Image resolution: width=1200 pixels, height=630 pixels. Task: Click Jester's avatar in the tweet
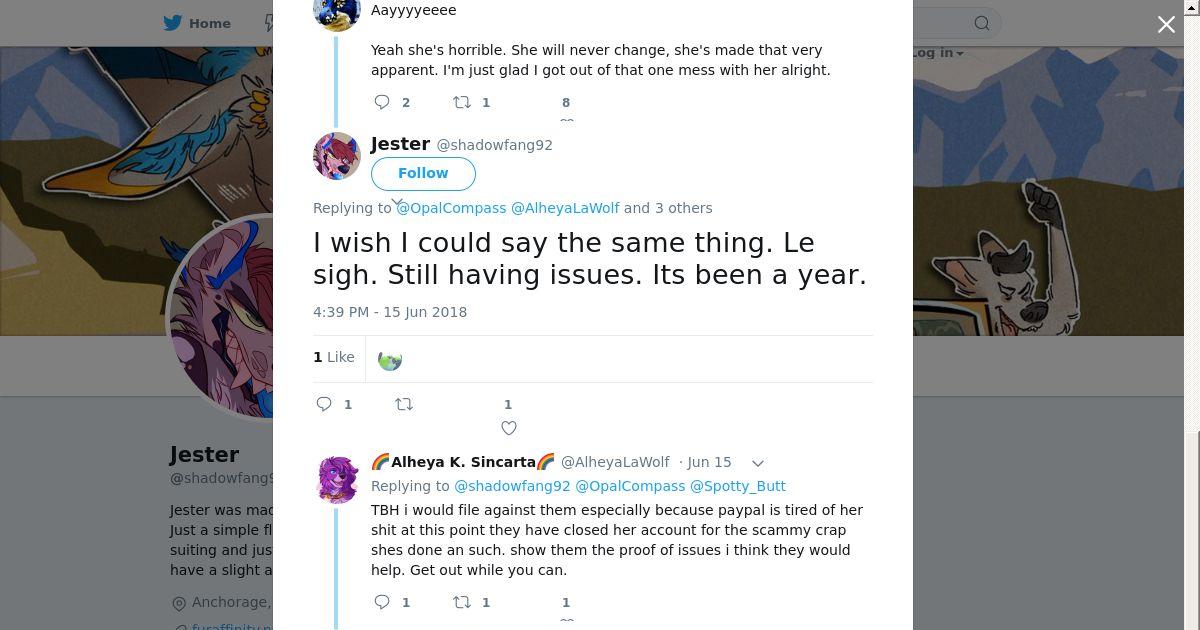pos(337,156)
